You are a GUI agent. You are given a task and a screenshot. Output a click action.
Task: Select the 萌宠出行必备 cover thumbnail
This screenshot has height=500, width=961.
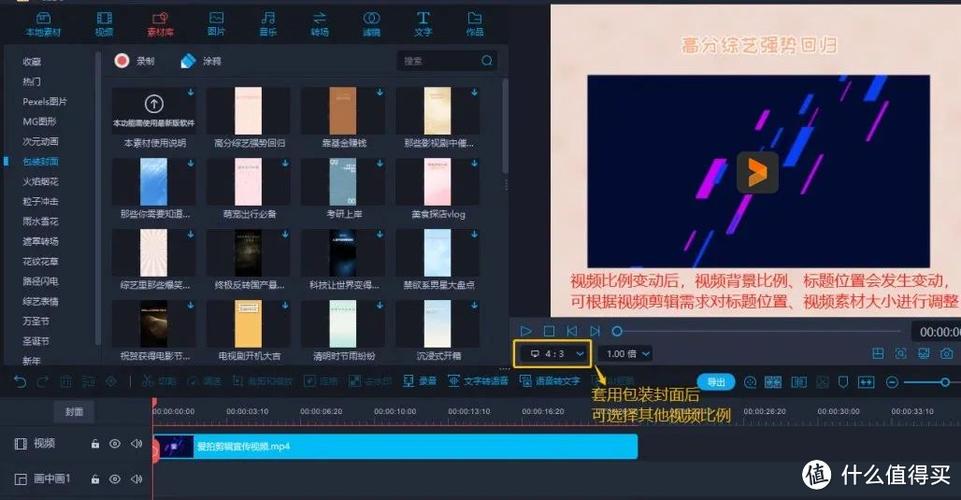[x=248, y=182]
